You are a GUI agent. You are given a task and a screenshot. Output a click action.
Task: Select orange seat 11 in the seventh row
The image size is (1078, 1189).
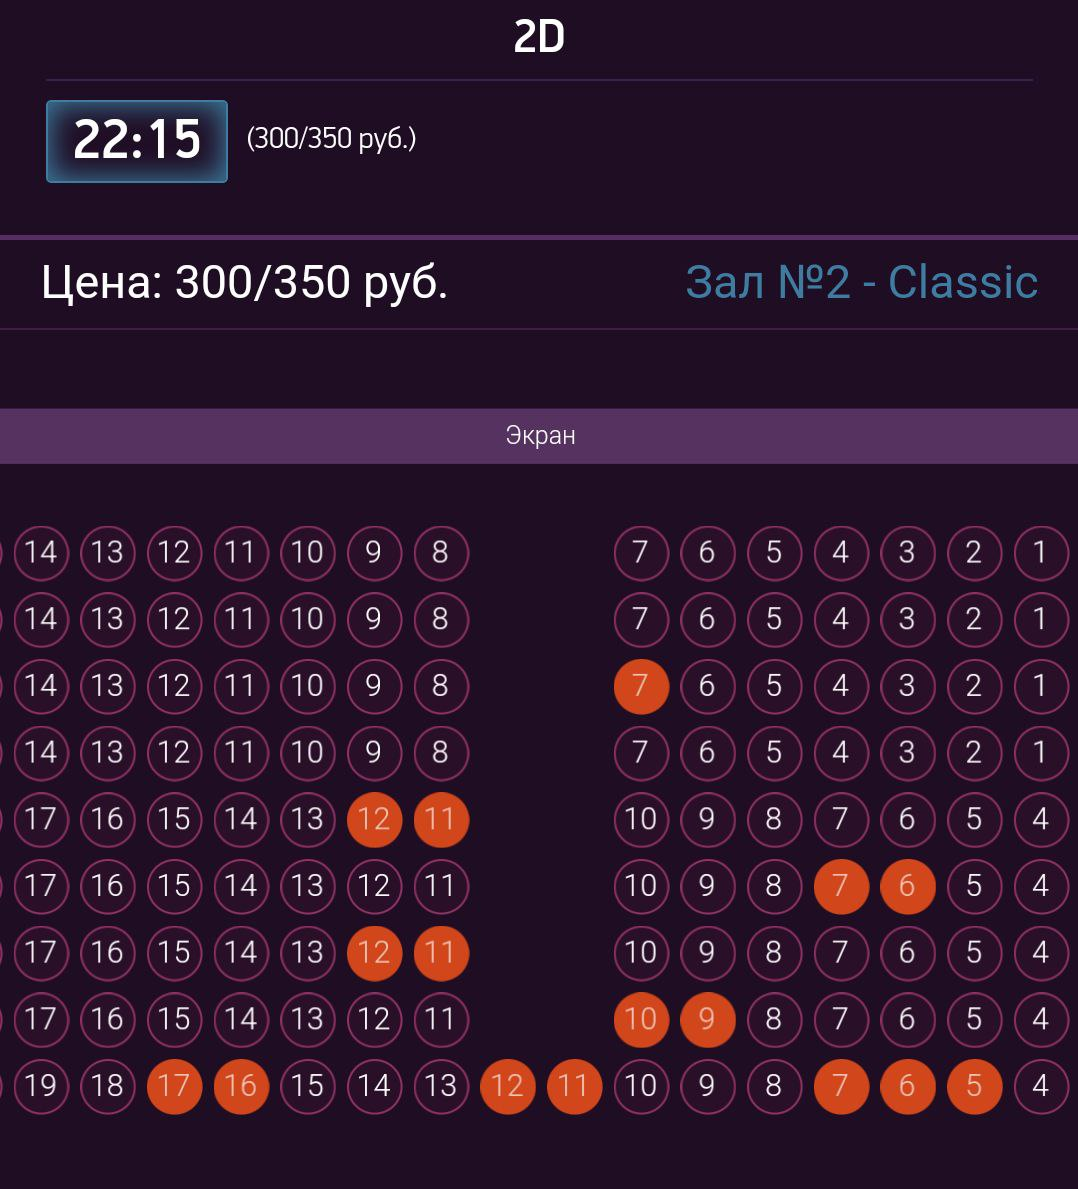(x=441, y=952)
